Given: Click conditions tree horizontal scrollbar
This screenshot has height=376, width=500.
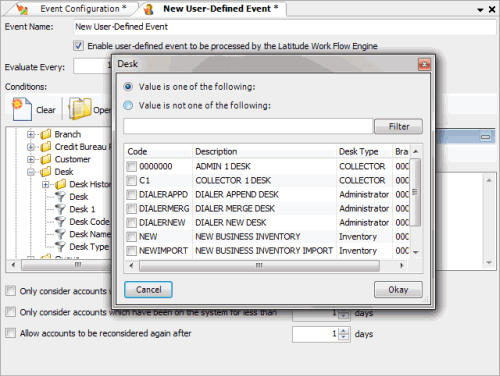Looking at the screenshot, I should [66, 265].
